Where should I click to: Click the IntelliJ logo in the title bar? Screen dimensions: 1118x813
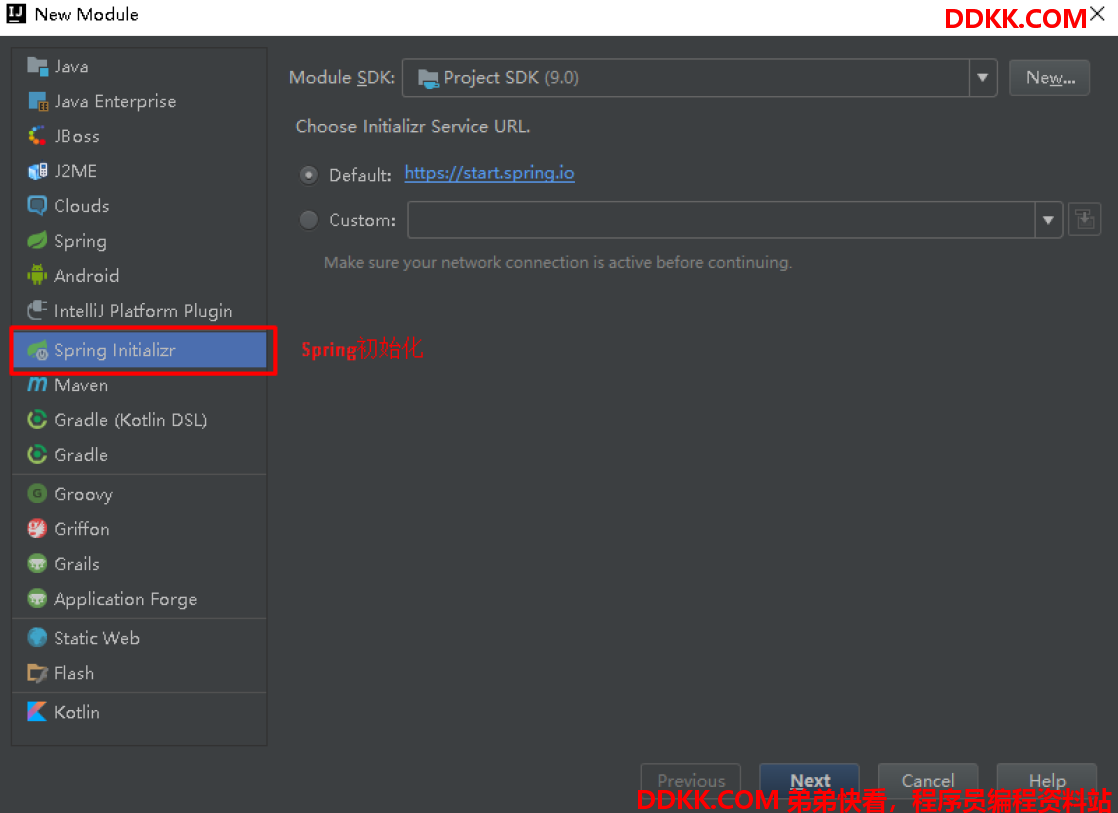16,14
